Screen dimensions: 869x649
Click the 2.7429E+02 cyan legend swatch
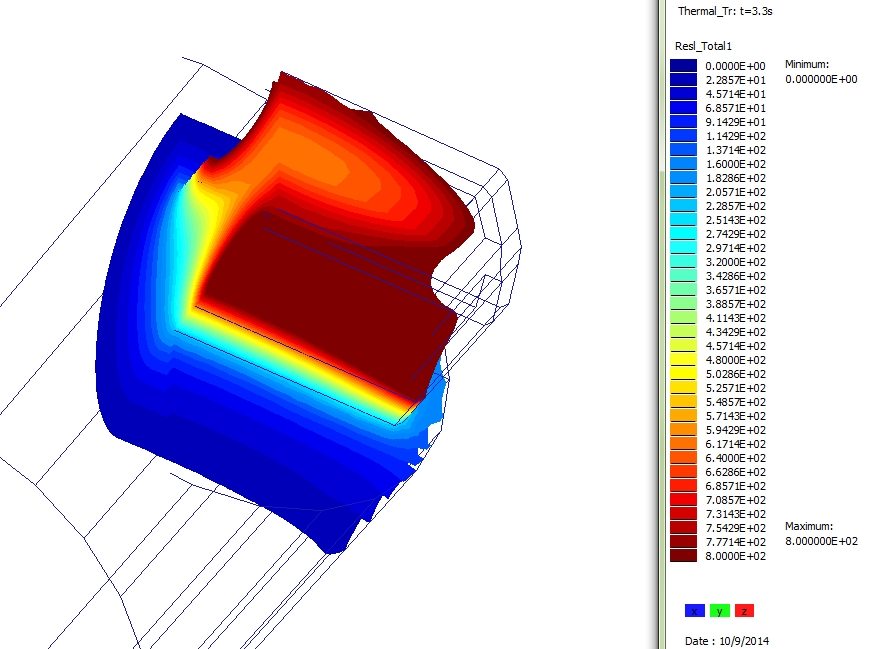(684, 233)
